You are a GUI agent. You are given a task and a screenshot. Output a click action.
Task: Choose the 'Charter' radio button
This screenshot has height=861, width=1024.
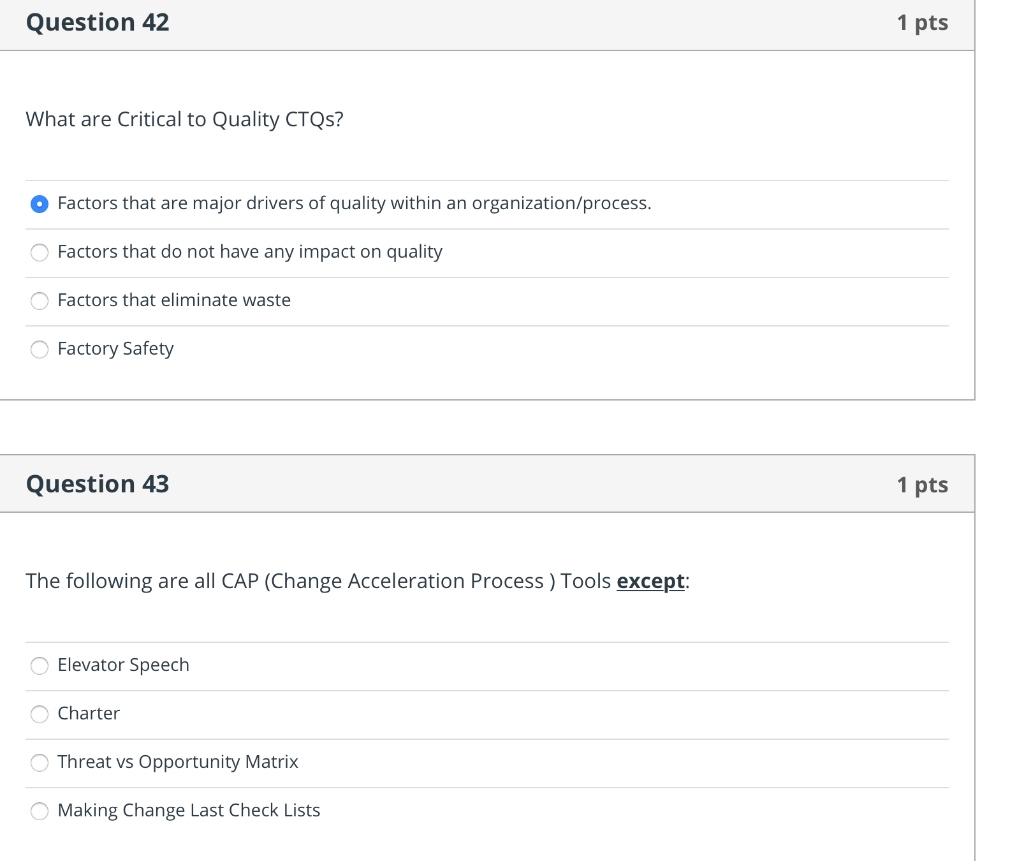(x=39, y=714)
